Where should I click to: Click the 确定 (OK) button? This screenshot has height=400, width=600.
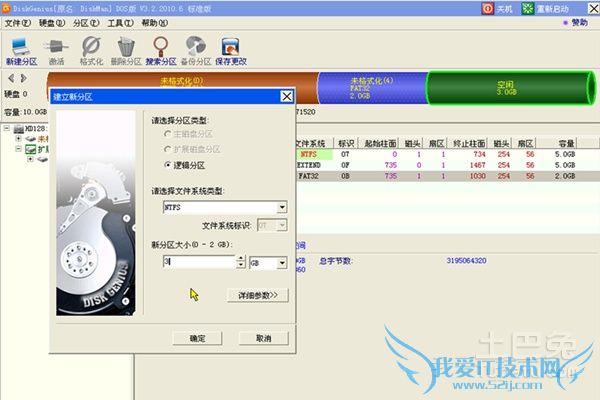[197, 338]
